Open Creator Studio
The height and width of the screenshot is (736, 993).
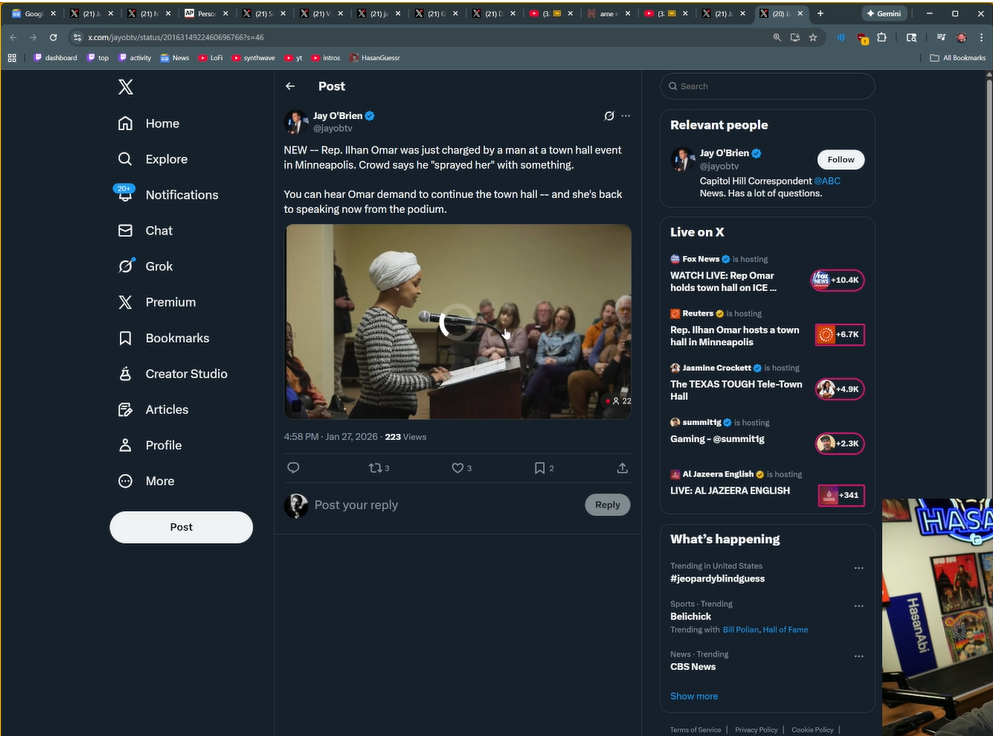(x=173, y=374)
